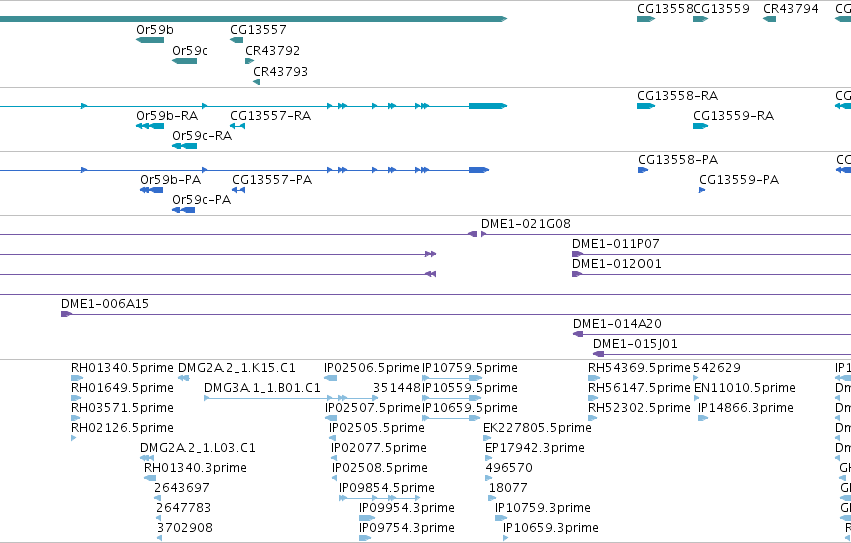Click the 3702908 feature
Image resolution: width=851 pixels, height=543 pixels.
pyautogui.click(x=159, y=538)
